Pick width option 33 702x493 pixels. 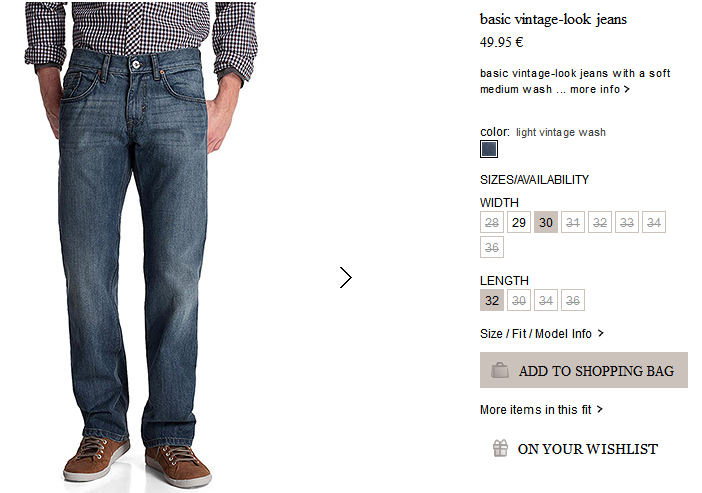[627, 222]
